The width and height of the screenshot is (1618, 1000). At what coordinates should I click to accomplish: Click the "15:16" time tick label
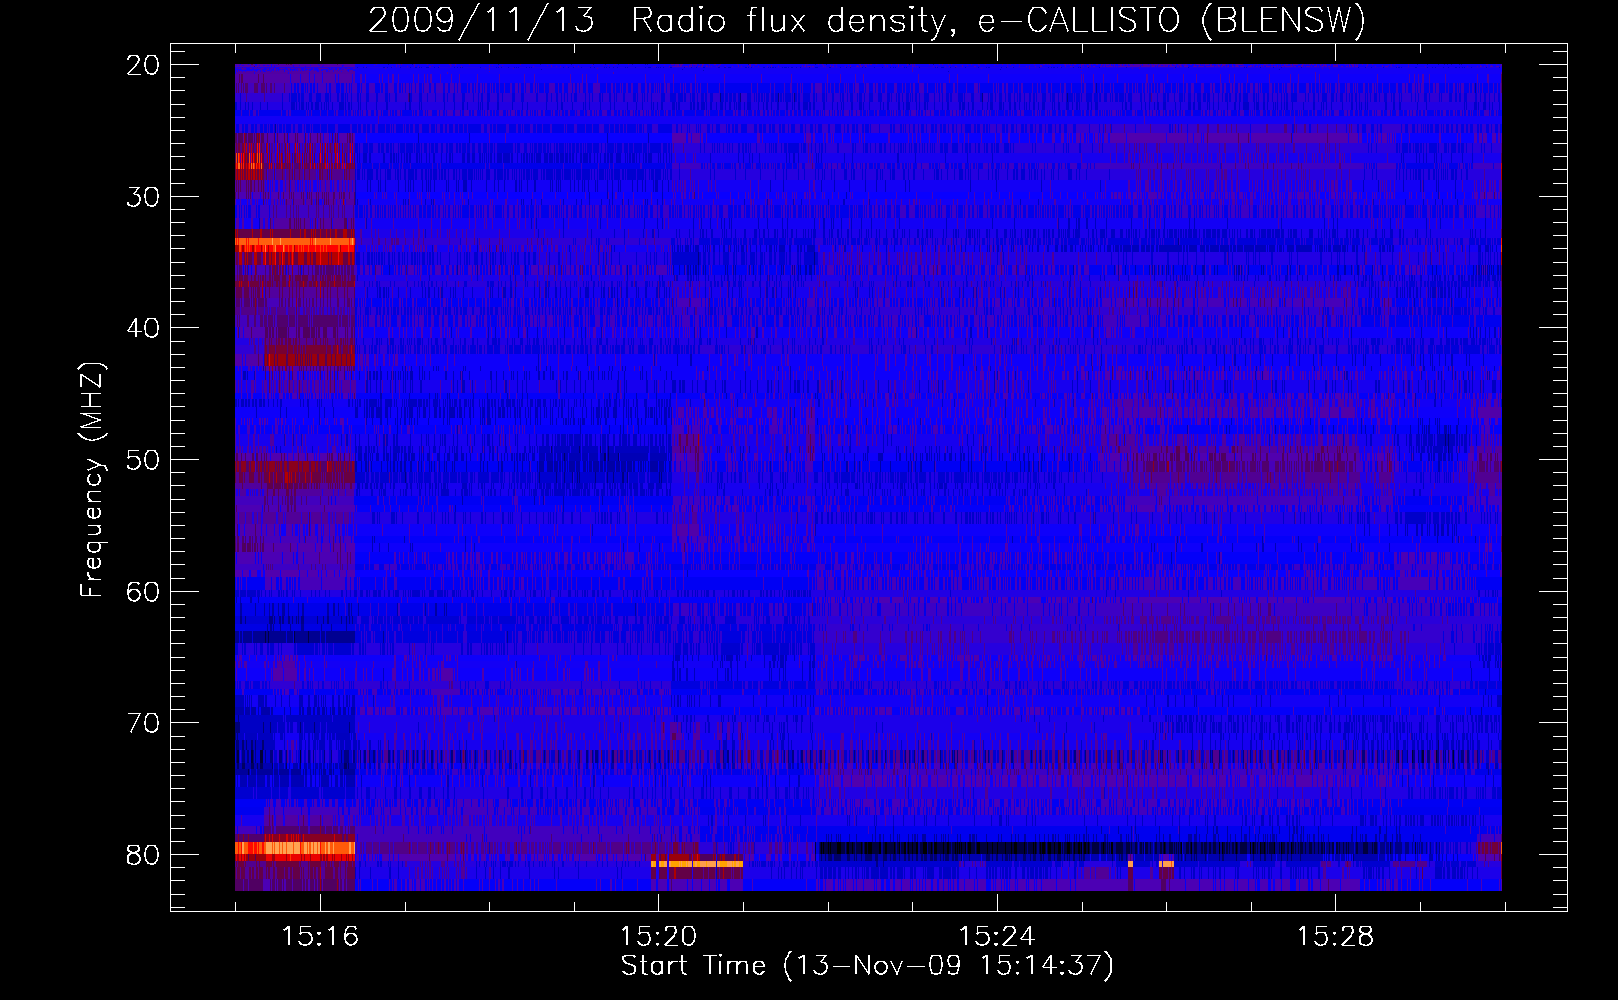(320, 937)
